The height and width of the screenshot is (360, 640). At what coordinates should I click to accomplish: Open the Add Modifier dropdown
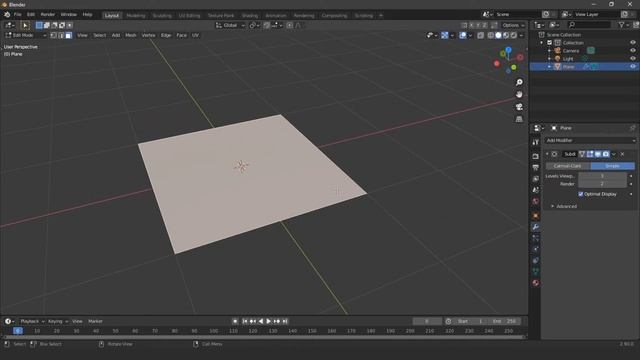590,140
